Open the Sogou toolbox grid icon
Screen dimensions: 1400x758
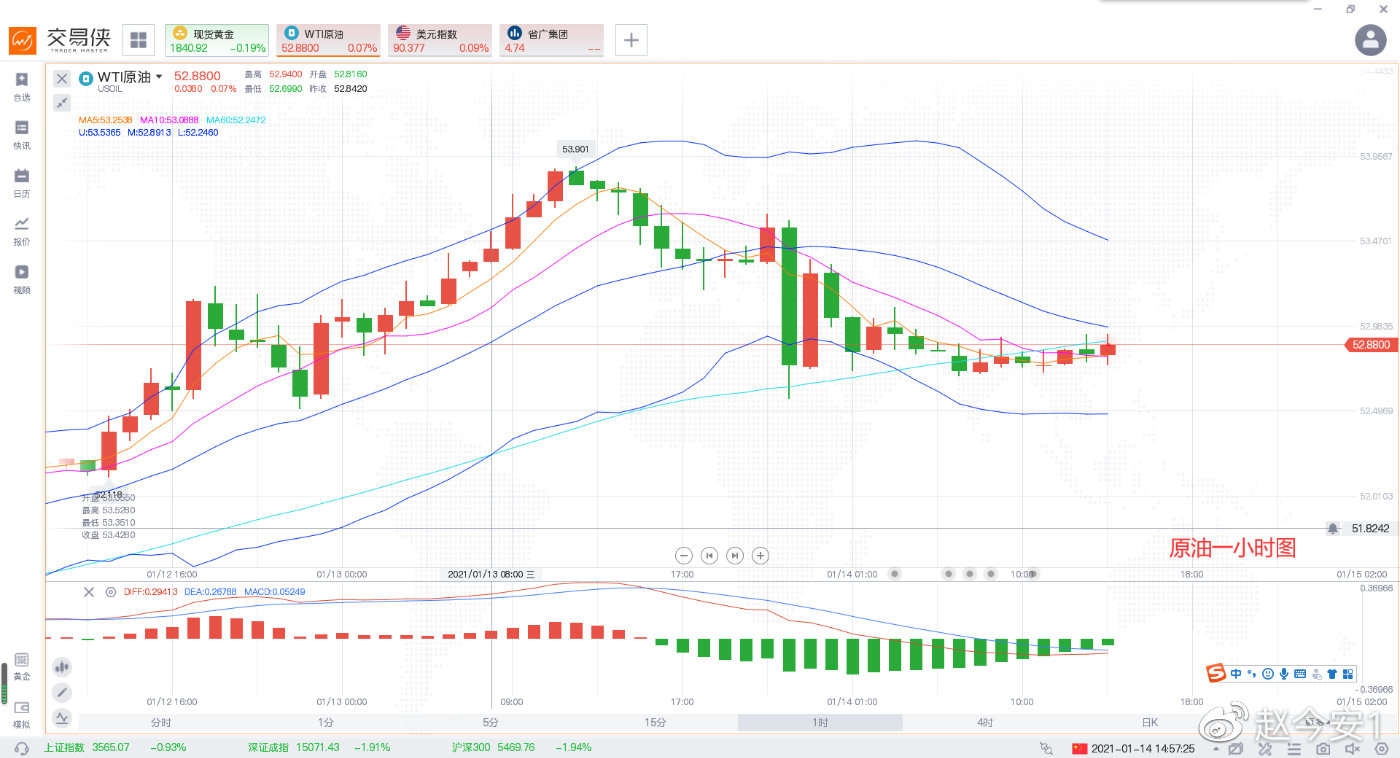click(1348, 673)
